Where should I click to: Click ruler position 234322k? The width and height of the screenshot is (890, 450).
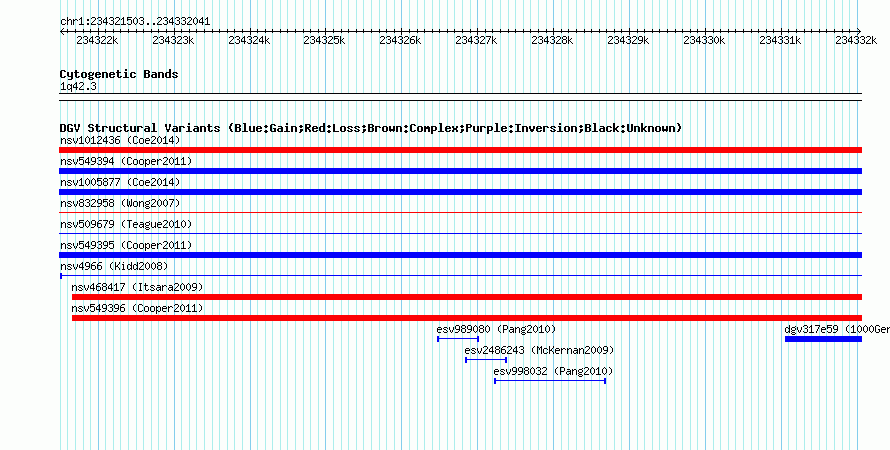click(97, 40)
